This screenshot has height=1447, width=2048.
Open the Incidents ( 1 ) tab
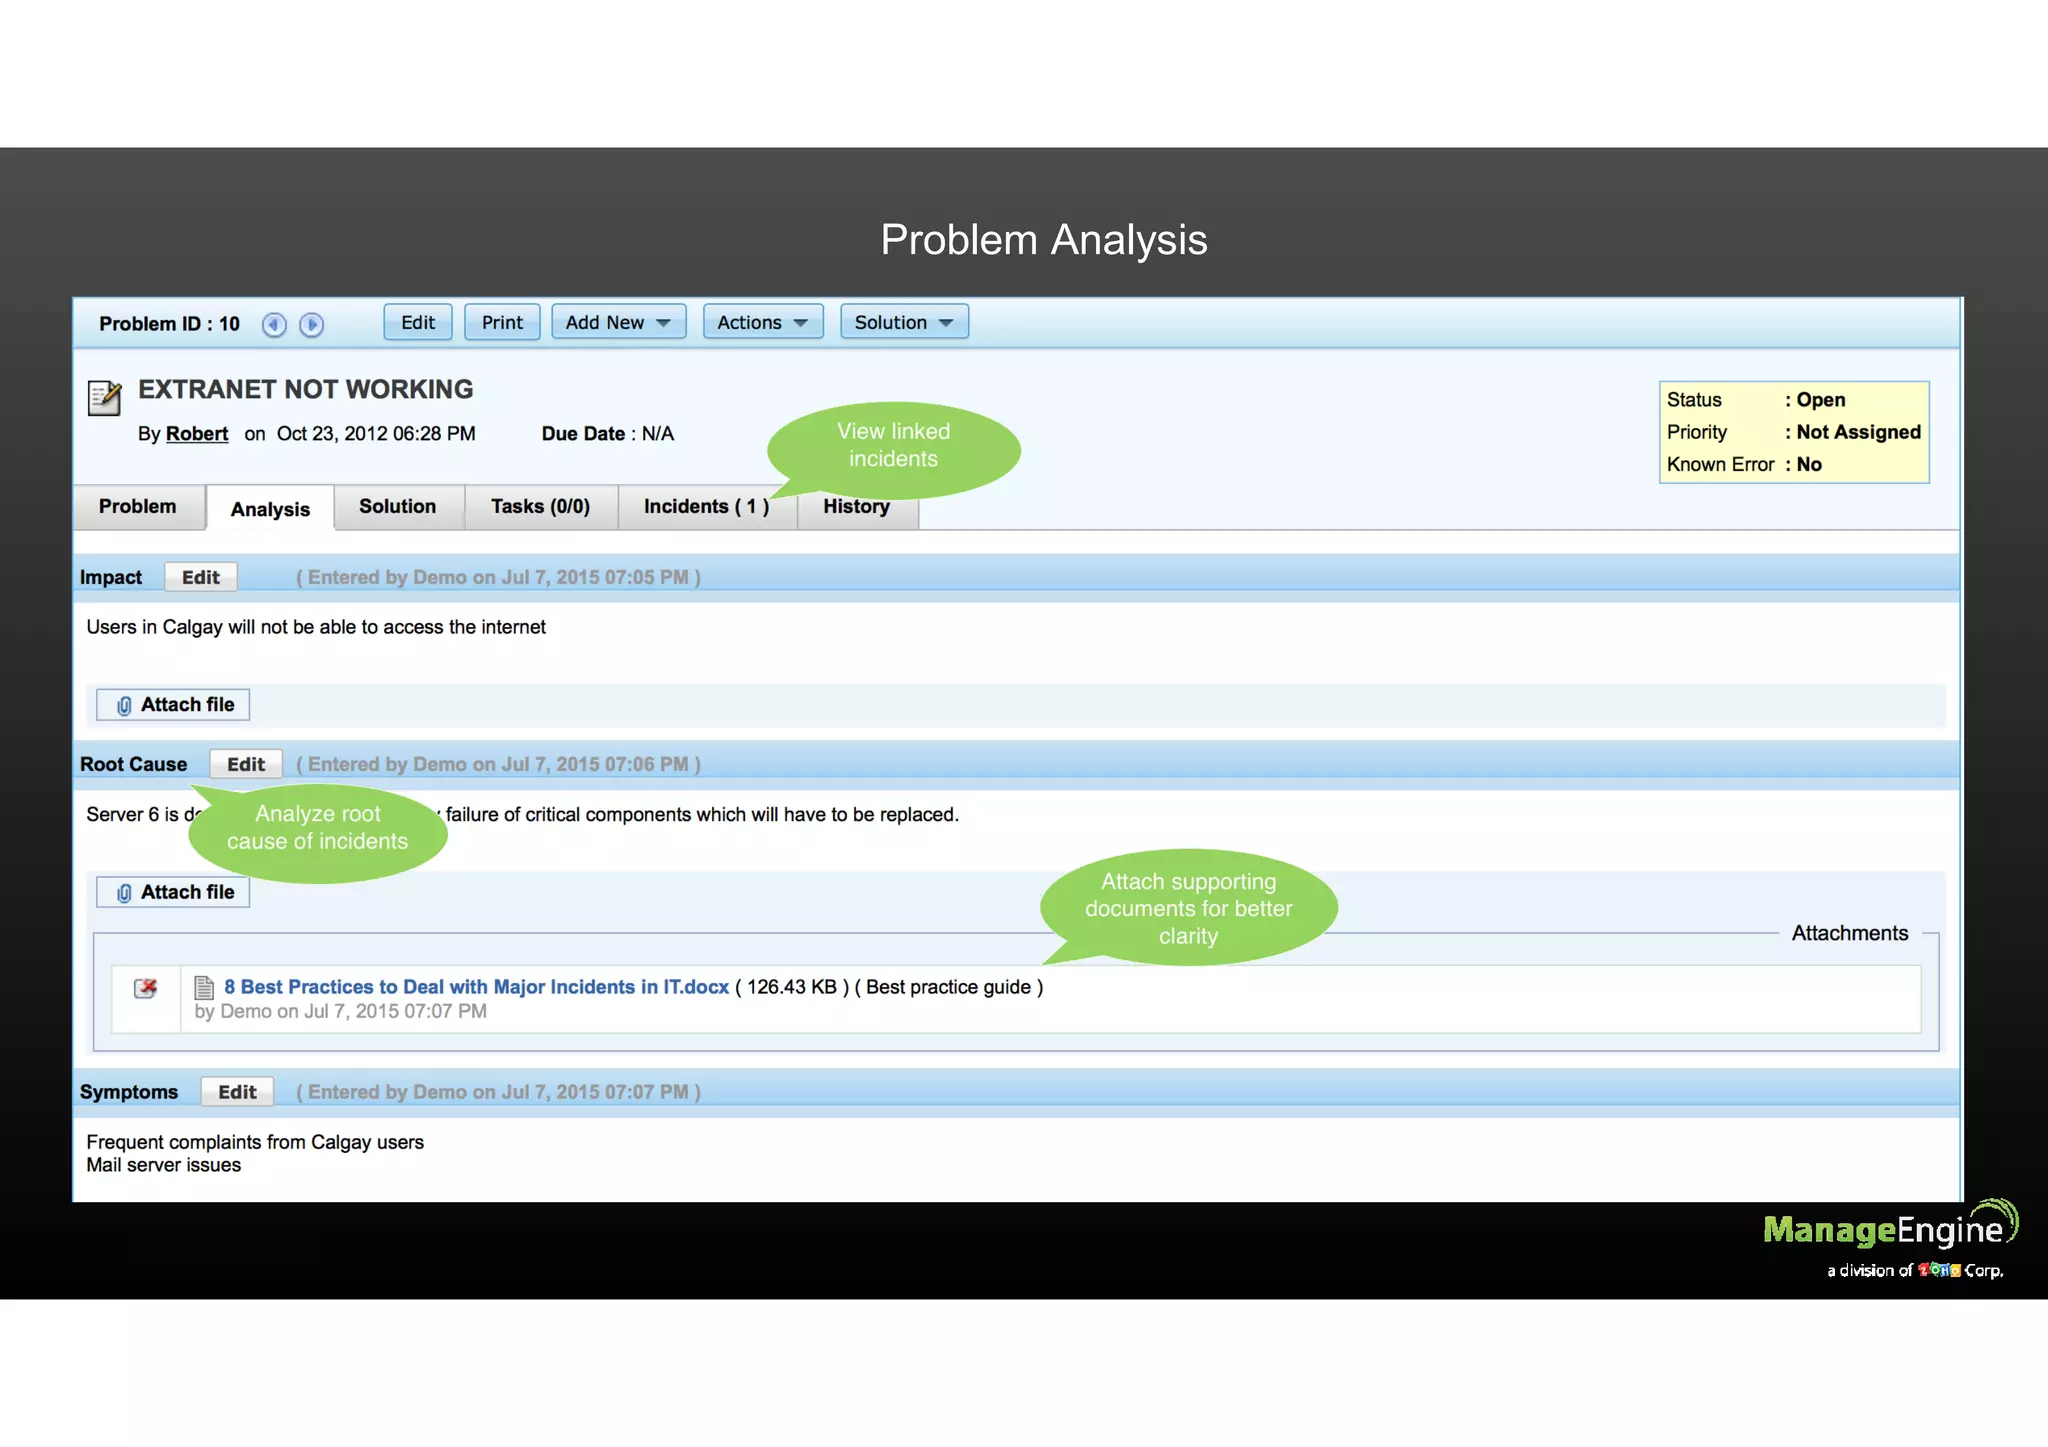(x=707, y=507)
